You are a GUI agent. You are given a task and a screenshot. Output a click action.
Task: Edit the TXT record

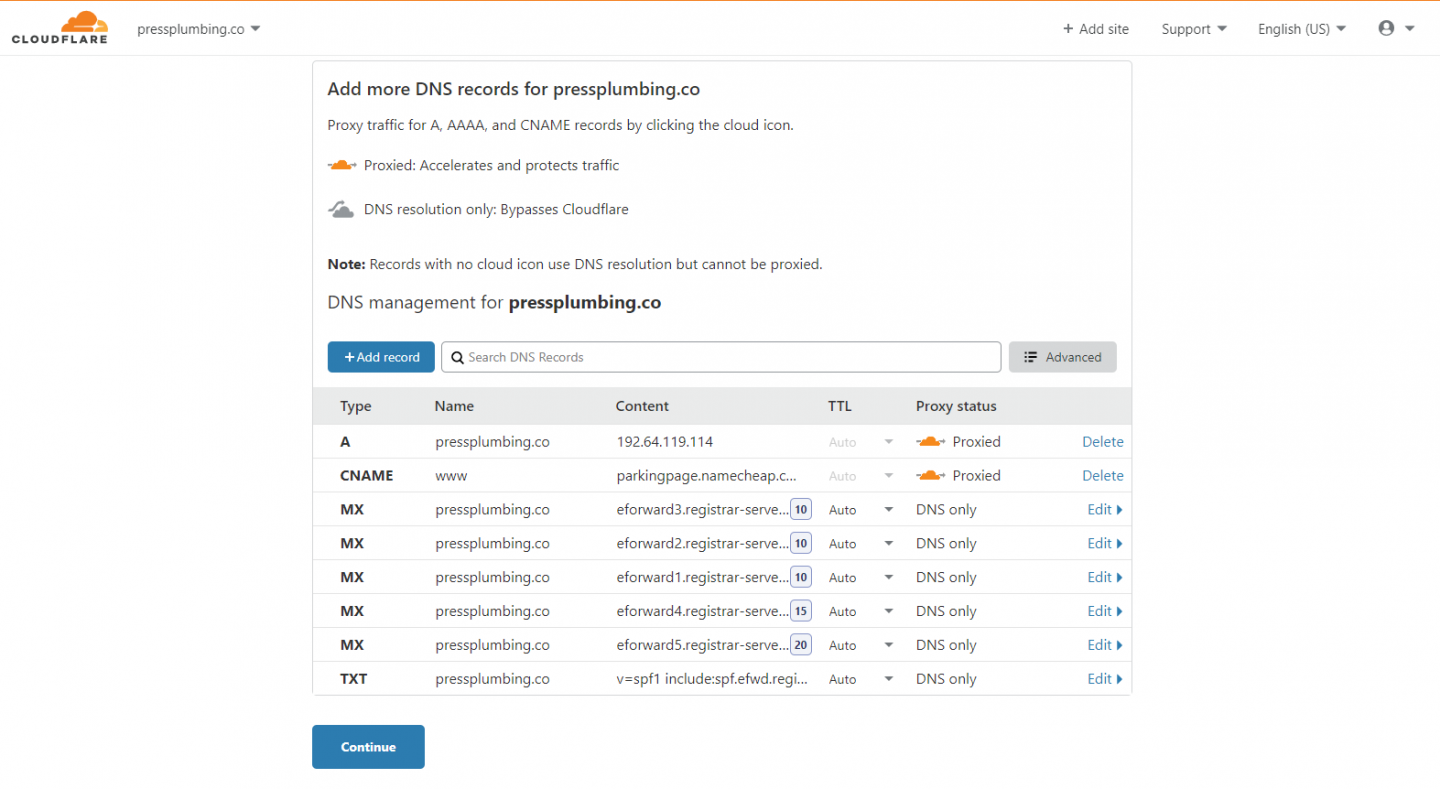click(1104, 679)
